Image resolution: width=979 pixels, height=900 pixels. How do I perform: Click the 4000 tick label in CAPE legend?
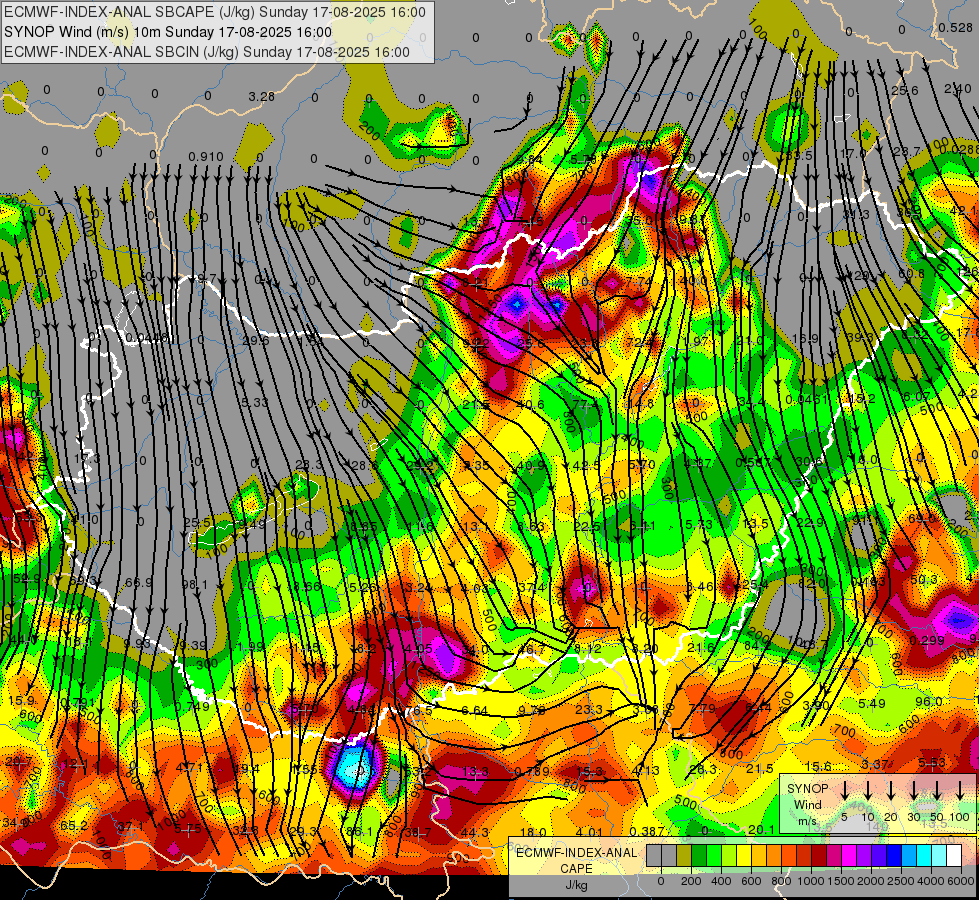point(932,881)
